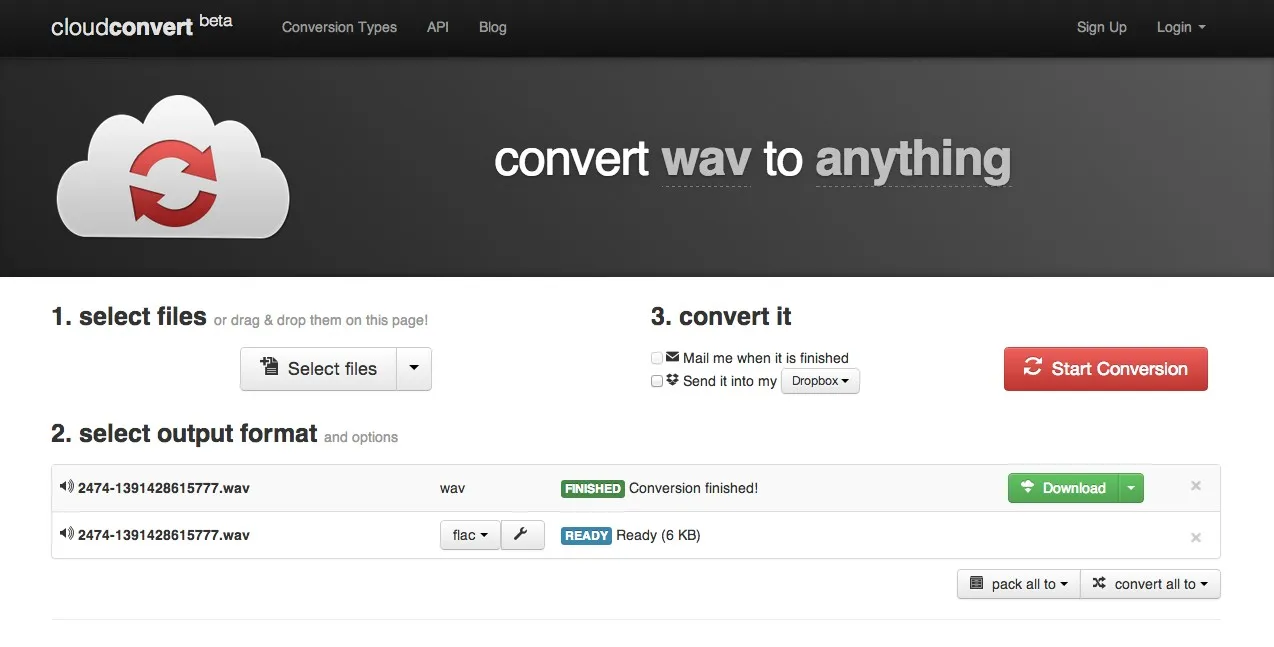
Task: Click the "2. select output format" heading
Action: [184, 434]
